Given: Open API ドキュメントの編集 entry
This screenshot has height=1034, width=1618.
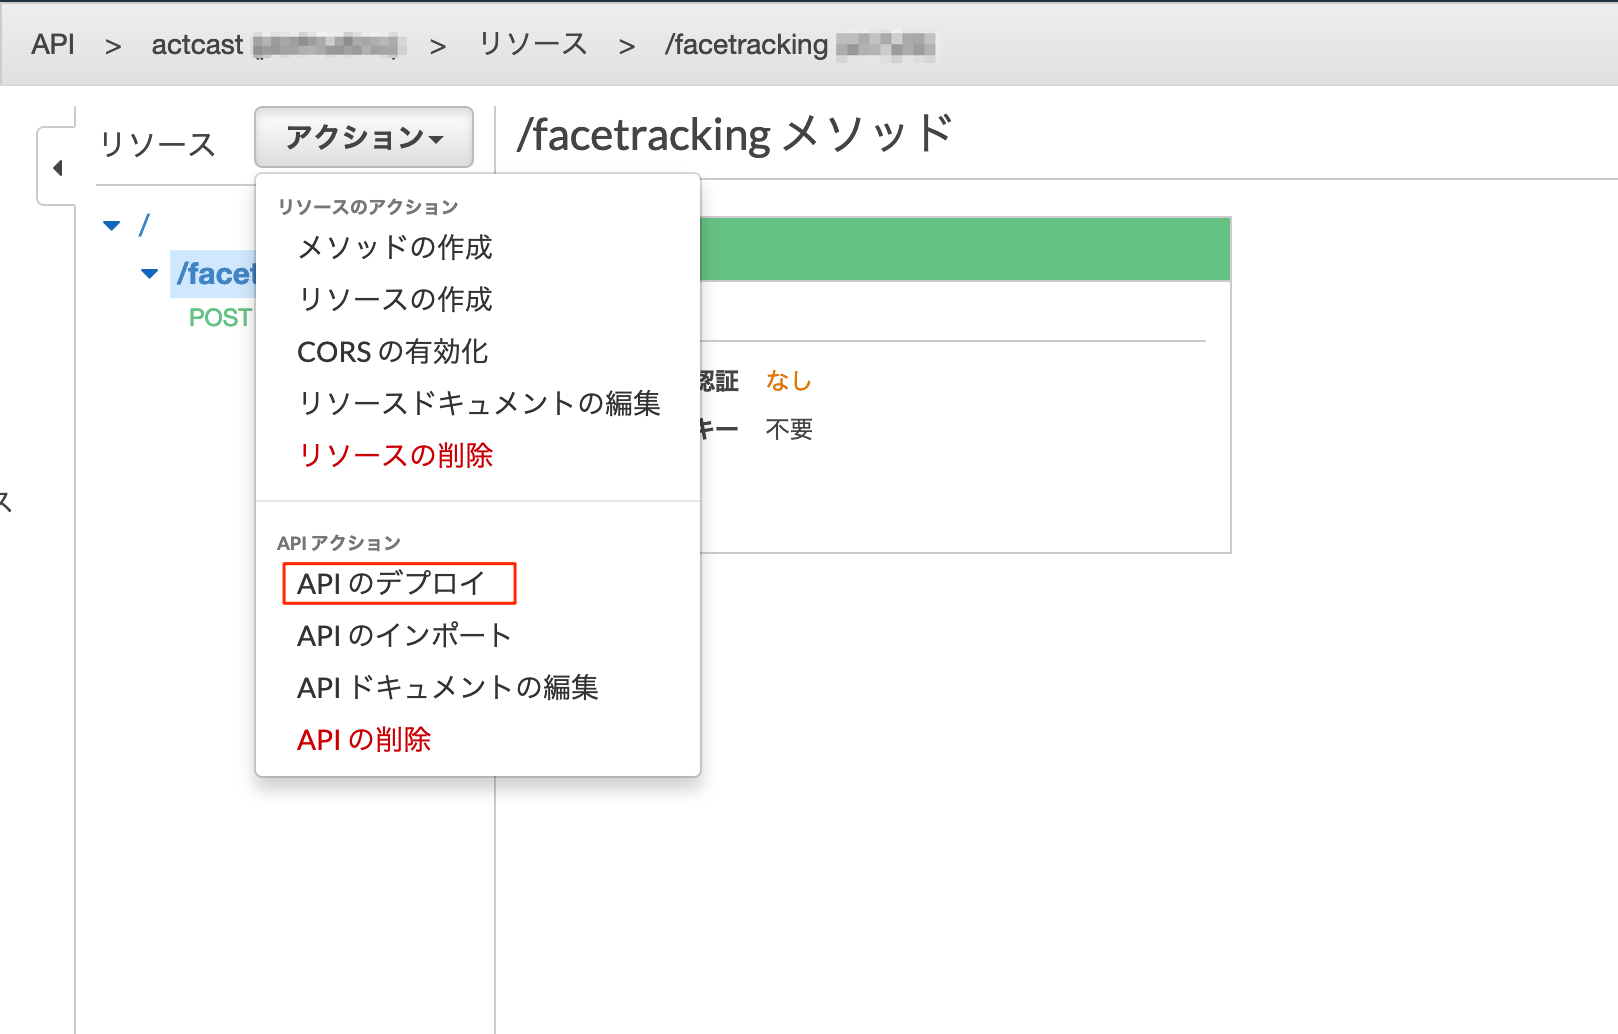Looking at the screenshot, I should [x=448, y=687].
